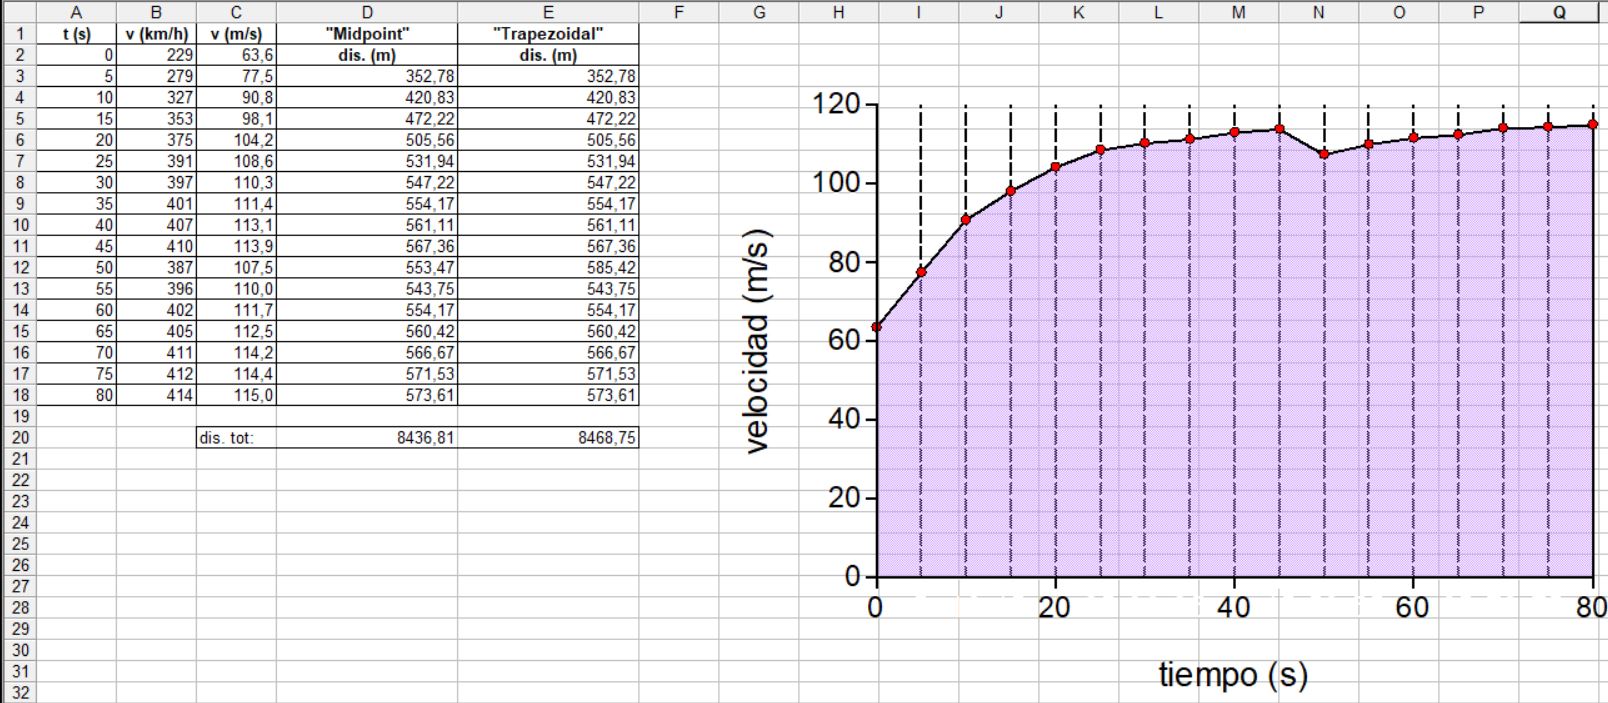Click the 60 label on velocity axis

[846, 340]
